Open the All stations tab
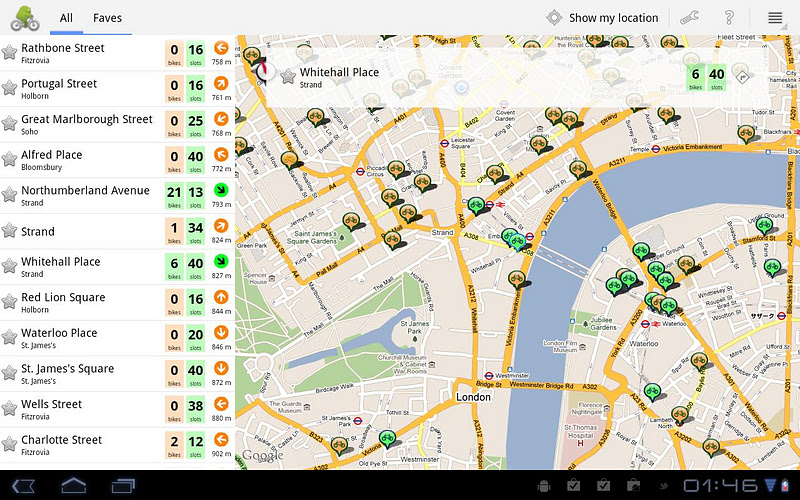Image resolution: width=800 pixels, height=500 pixels. point(66,18)
